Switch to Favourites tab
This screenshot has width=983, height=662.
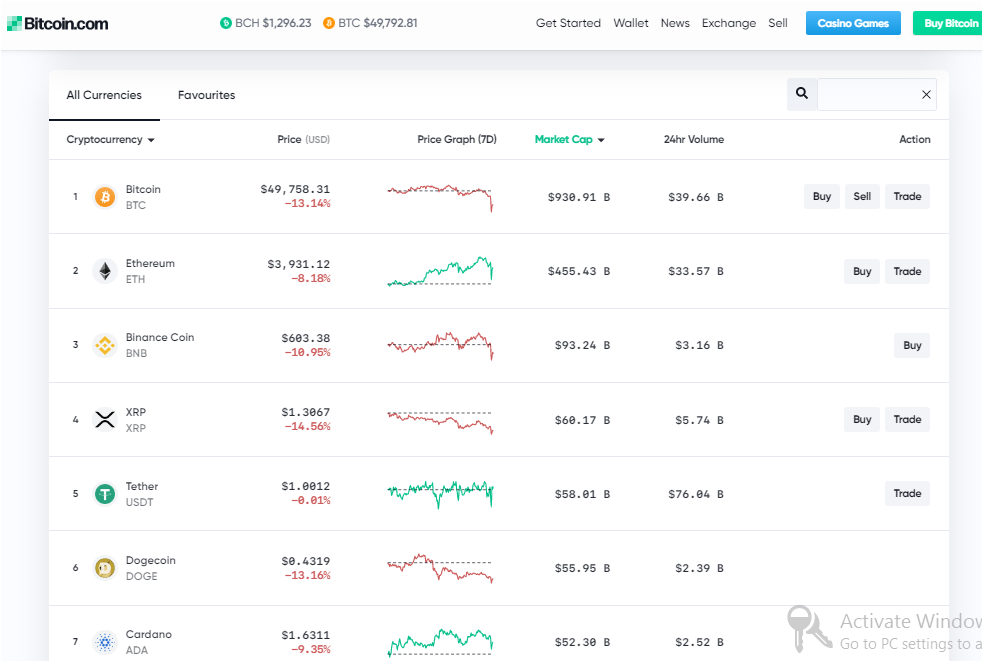pyautogui.click(x=206, y=95)
